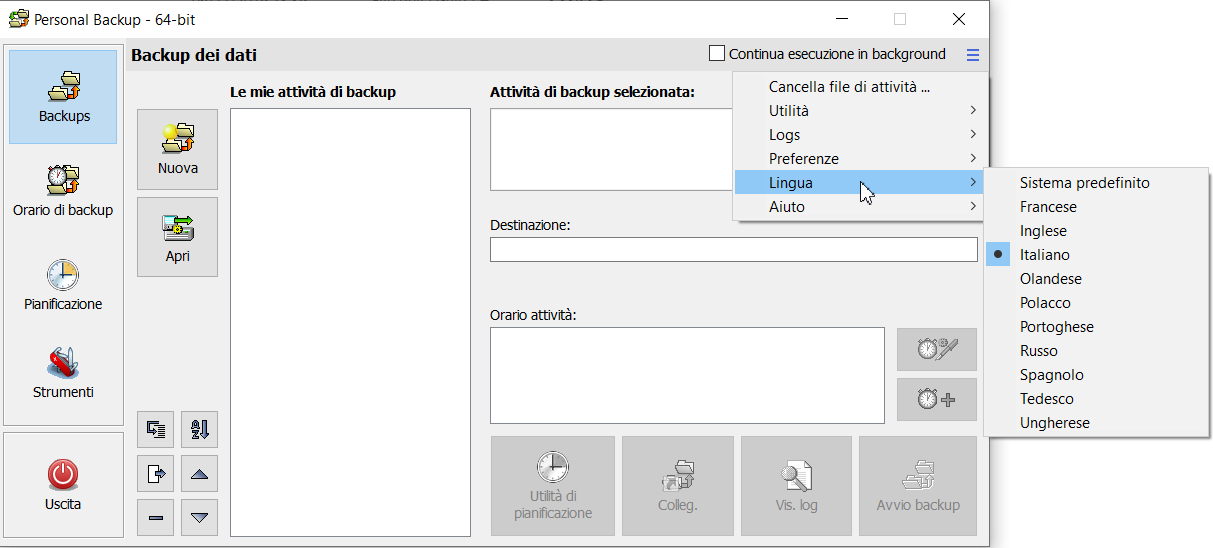This screenshot has height=548, width=1213.
Task: Switch language to Portoghese
Action: [1097, 327]
